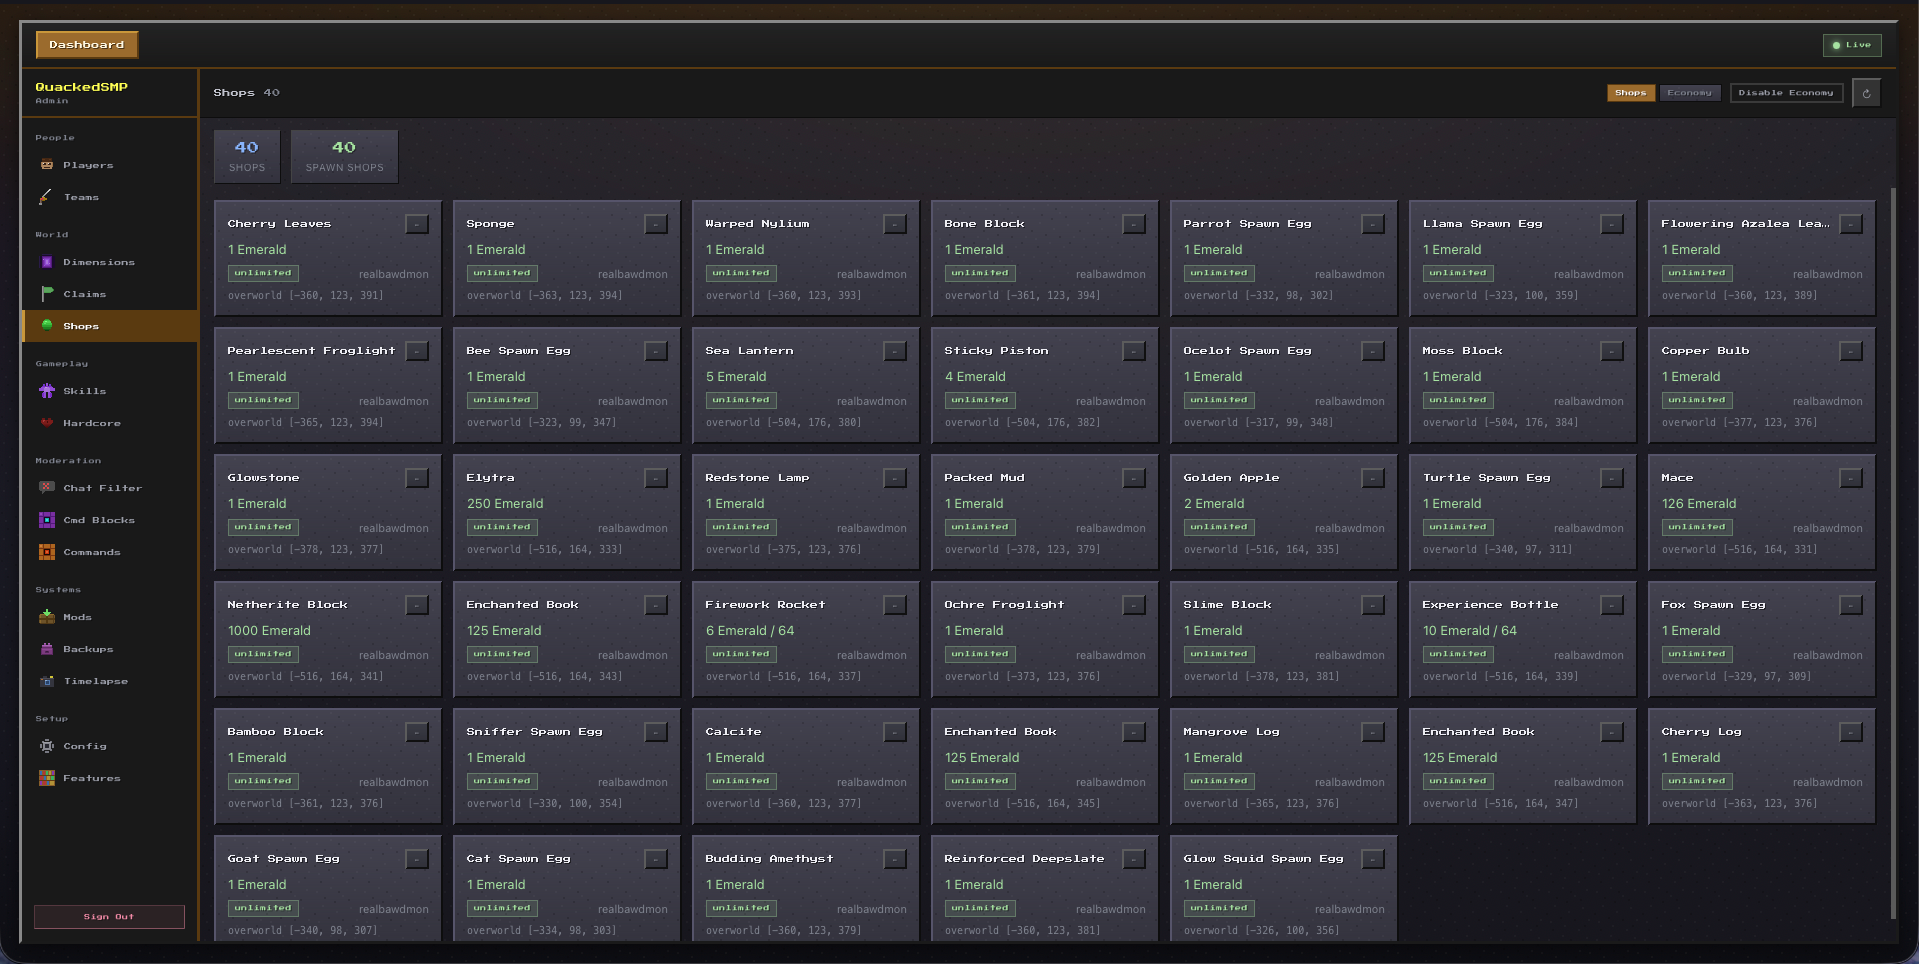This screenshot has width=1919, height=964.
Task: Expand options on the Elytra shop card
Action: click(x=656, y=478)
